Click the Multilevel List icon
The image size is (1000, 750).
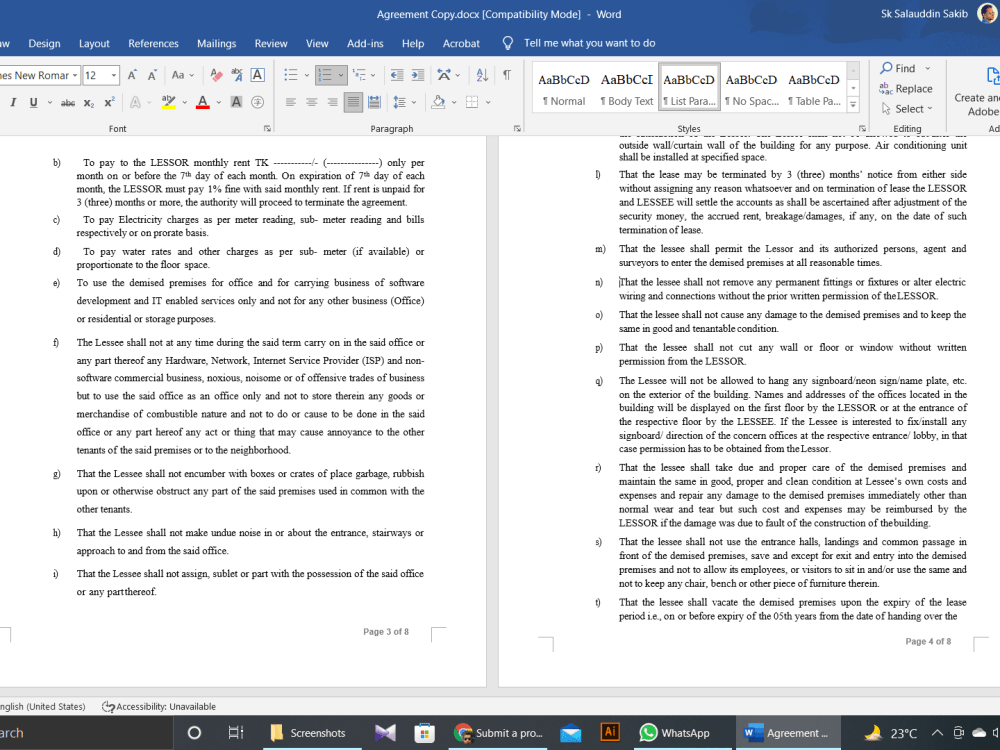(x=360, y=75)
